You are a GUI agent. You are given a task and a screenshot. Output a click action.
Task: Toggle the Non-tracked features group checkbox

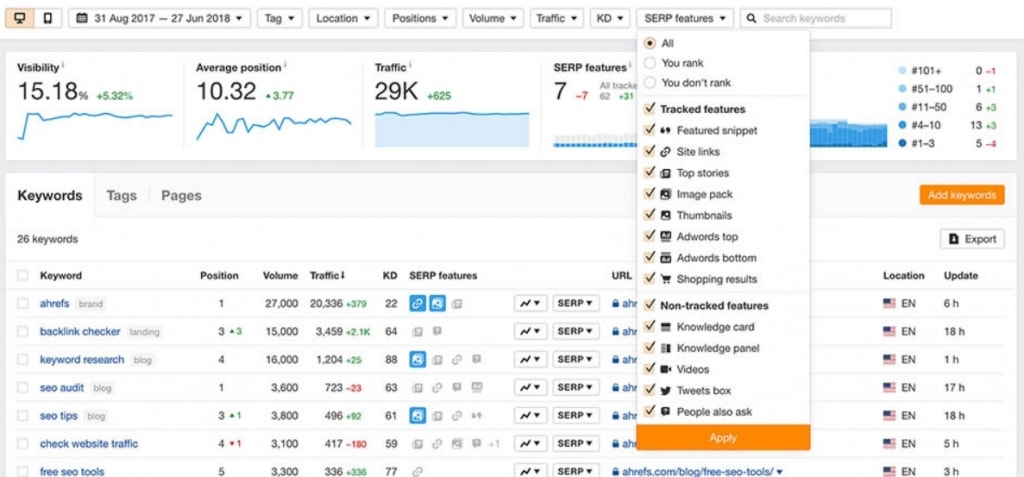(x=649, y=304)
